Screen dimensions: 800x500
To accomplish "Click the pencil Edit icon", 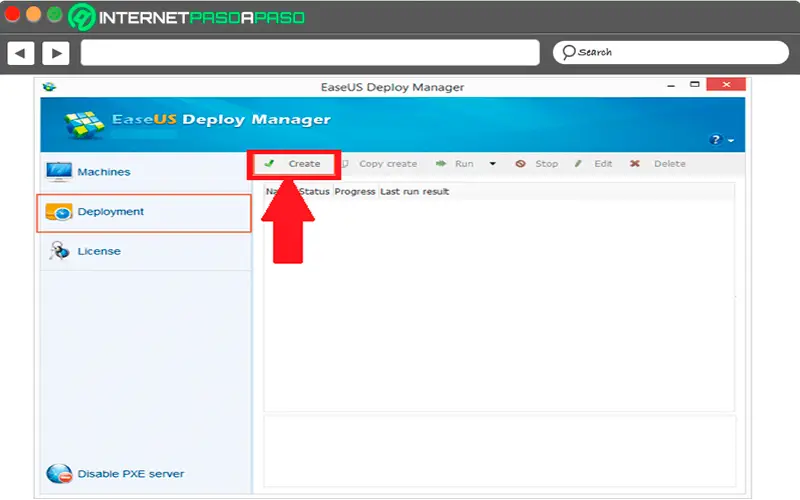I will [x=578, y=164].
